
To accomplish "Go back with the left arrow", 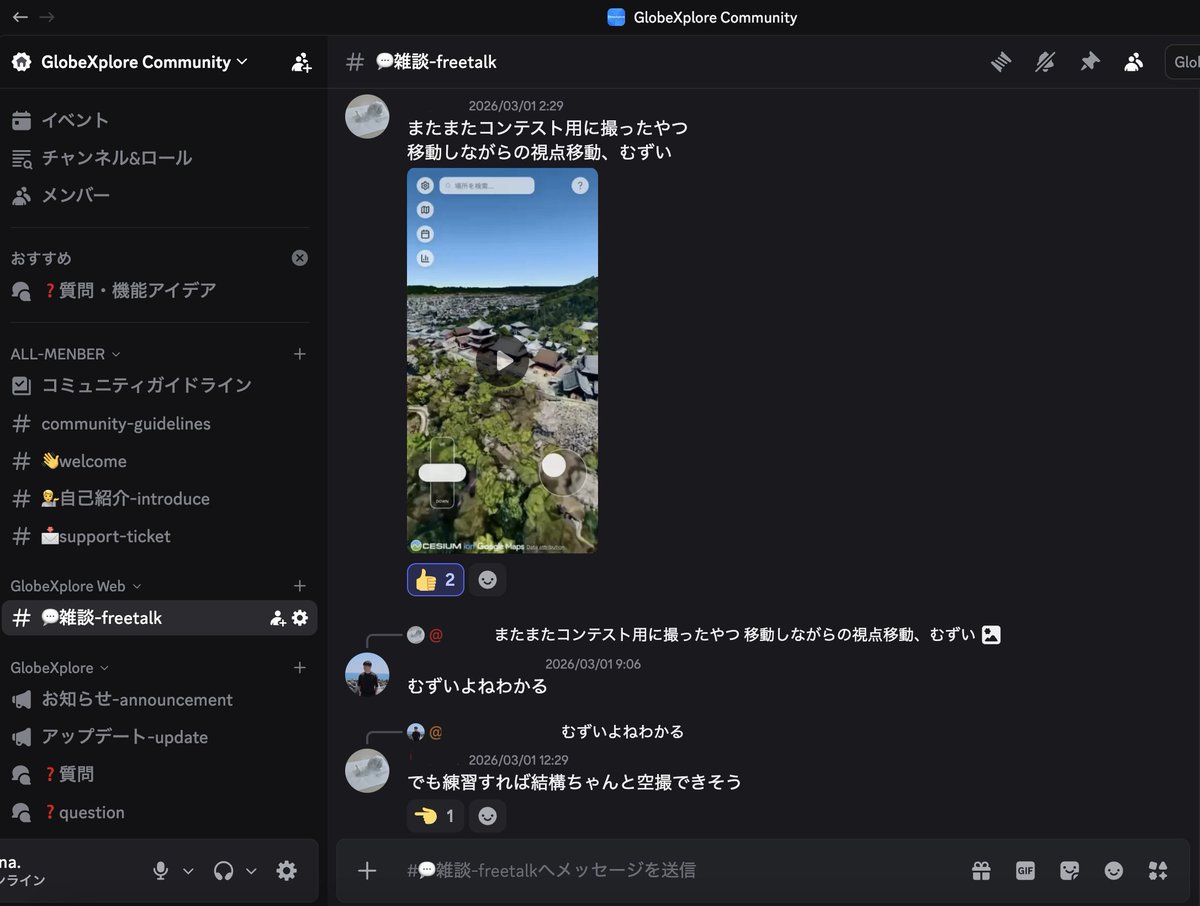I will tap(20, 17).
